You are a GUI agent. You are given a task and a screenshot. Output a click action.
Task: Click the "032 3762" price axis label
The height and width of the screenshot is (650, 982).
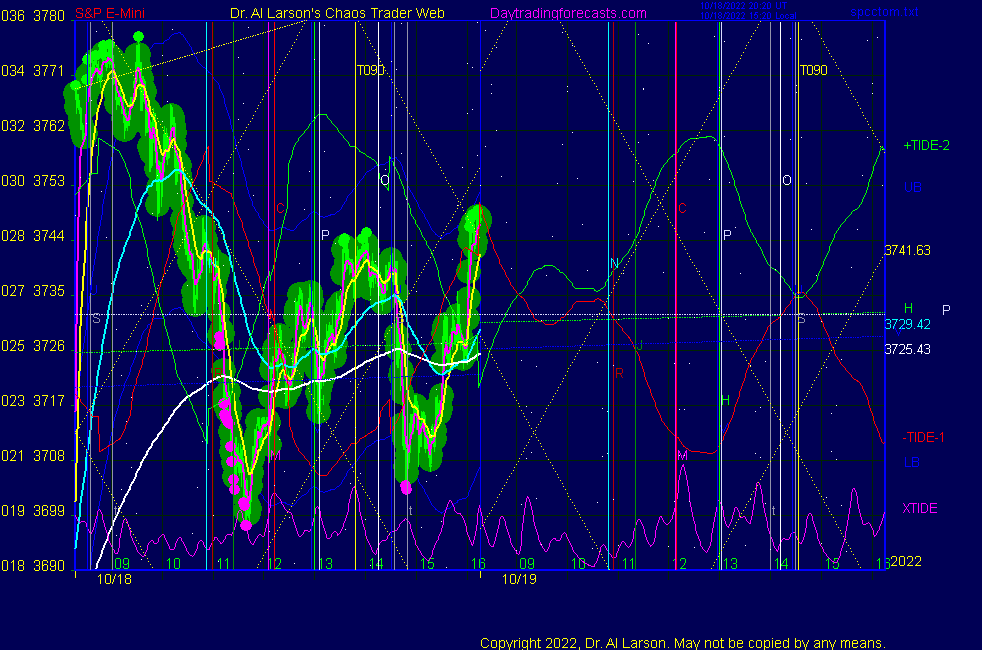click(x=33, y=126)
